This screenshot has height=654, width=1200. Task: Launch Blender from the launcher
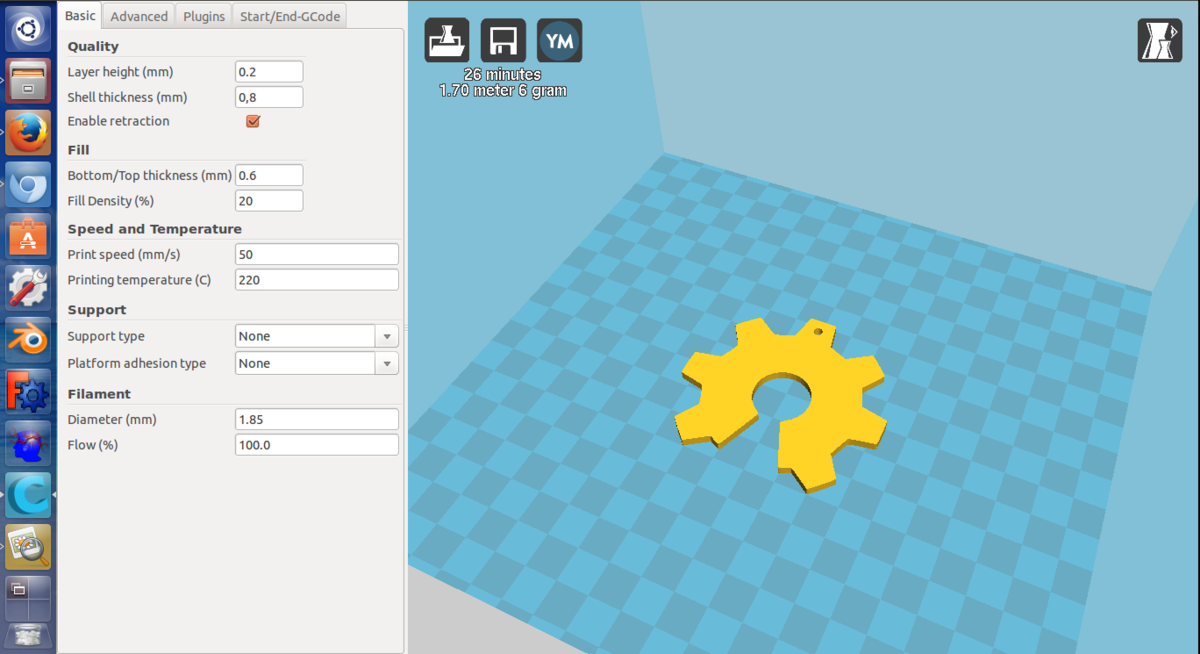coord(28,341)
